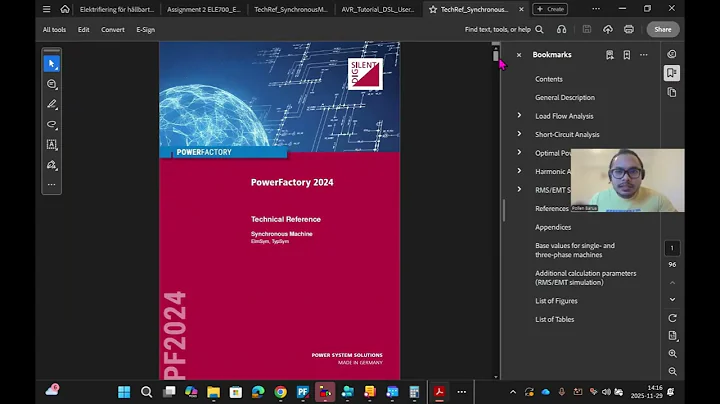Image resolution: width=720 pixels, height=404 pixels.
Task: Click the scrollbar down arrow
Action: tap(495, 377)
